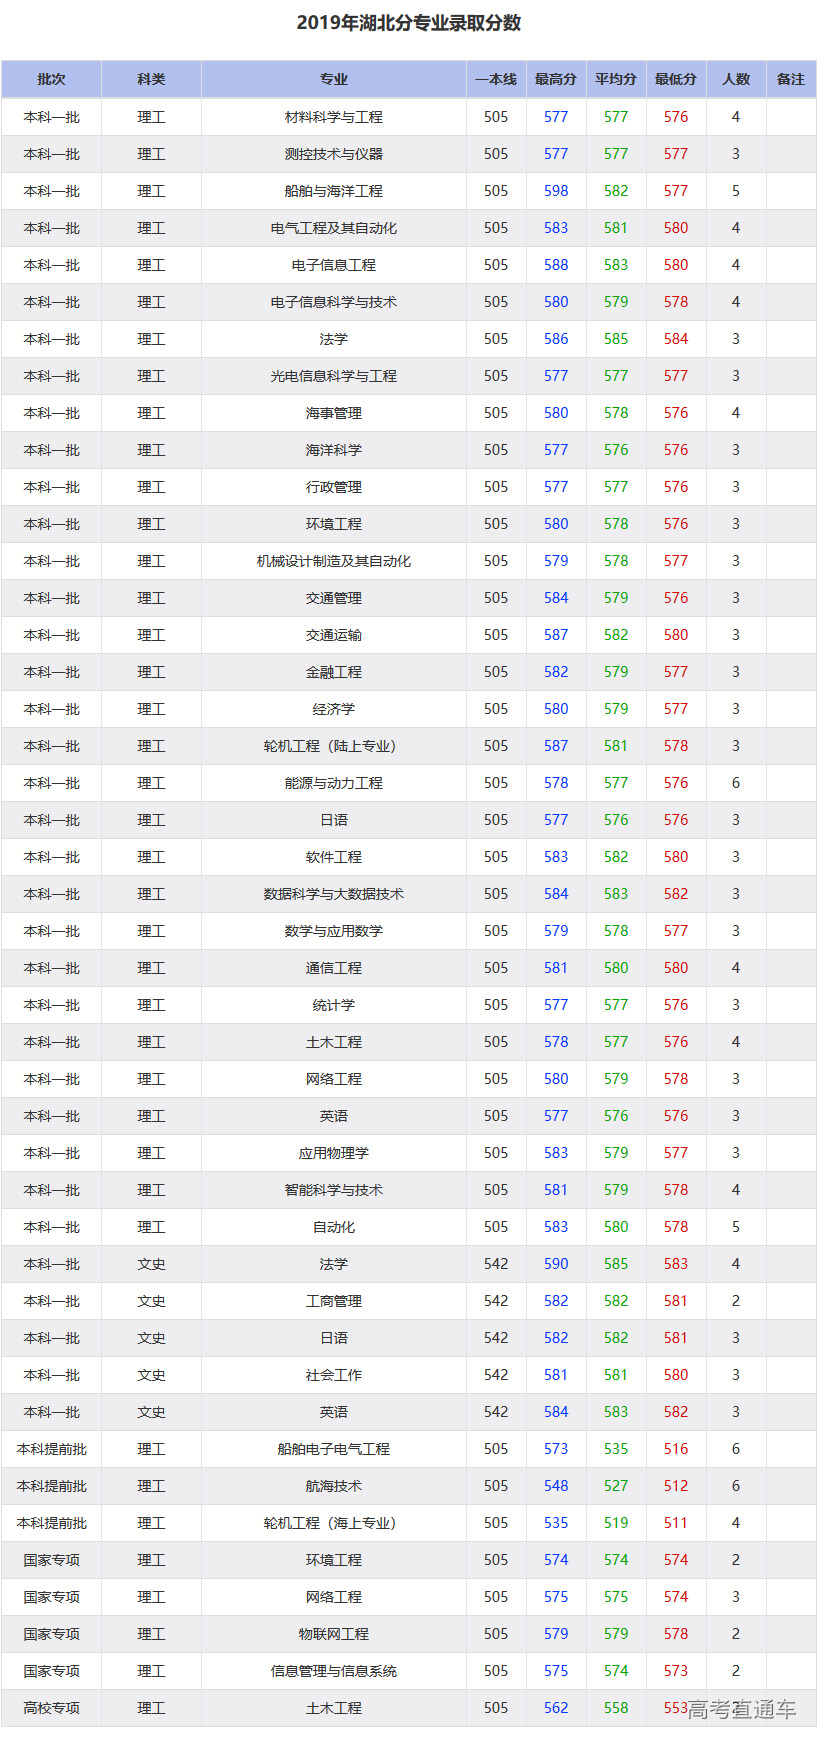Click the 平均分 column header

point(616,79)
